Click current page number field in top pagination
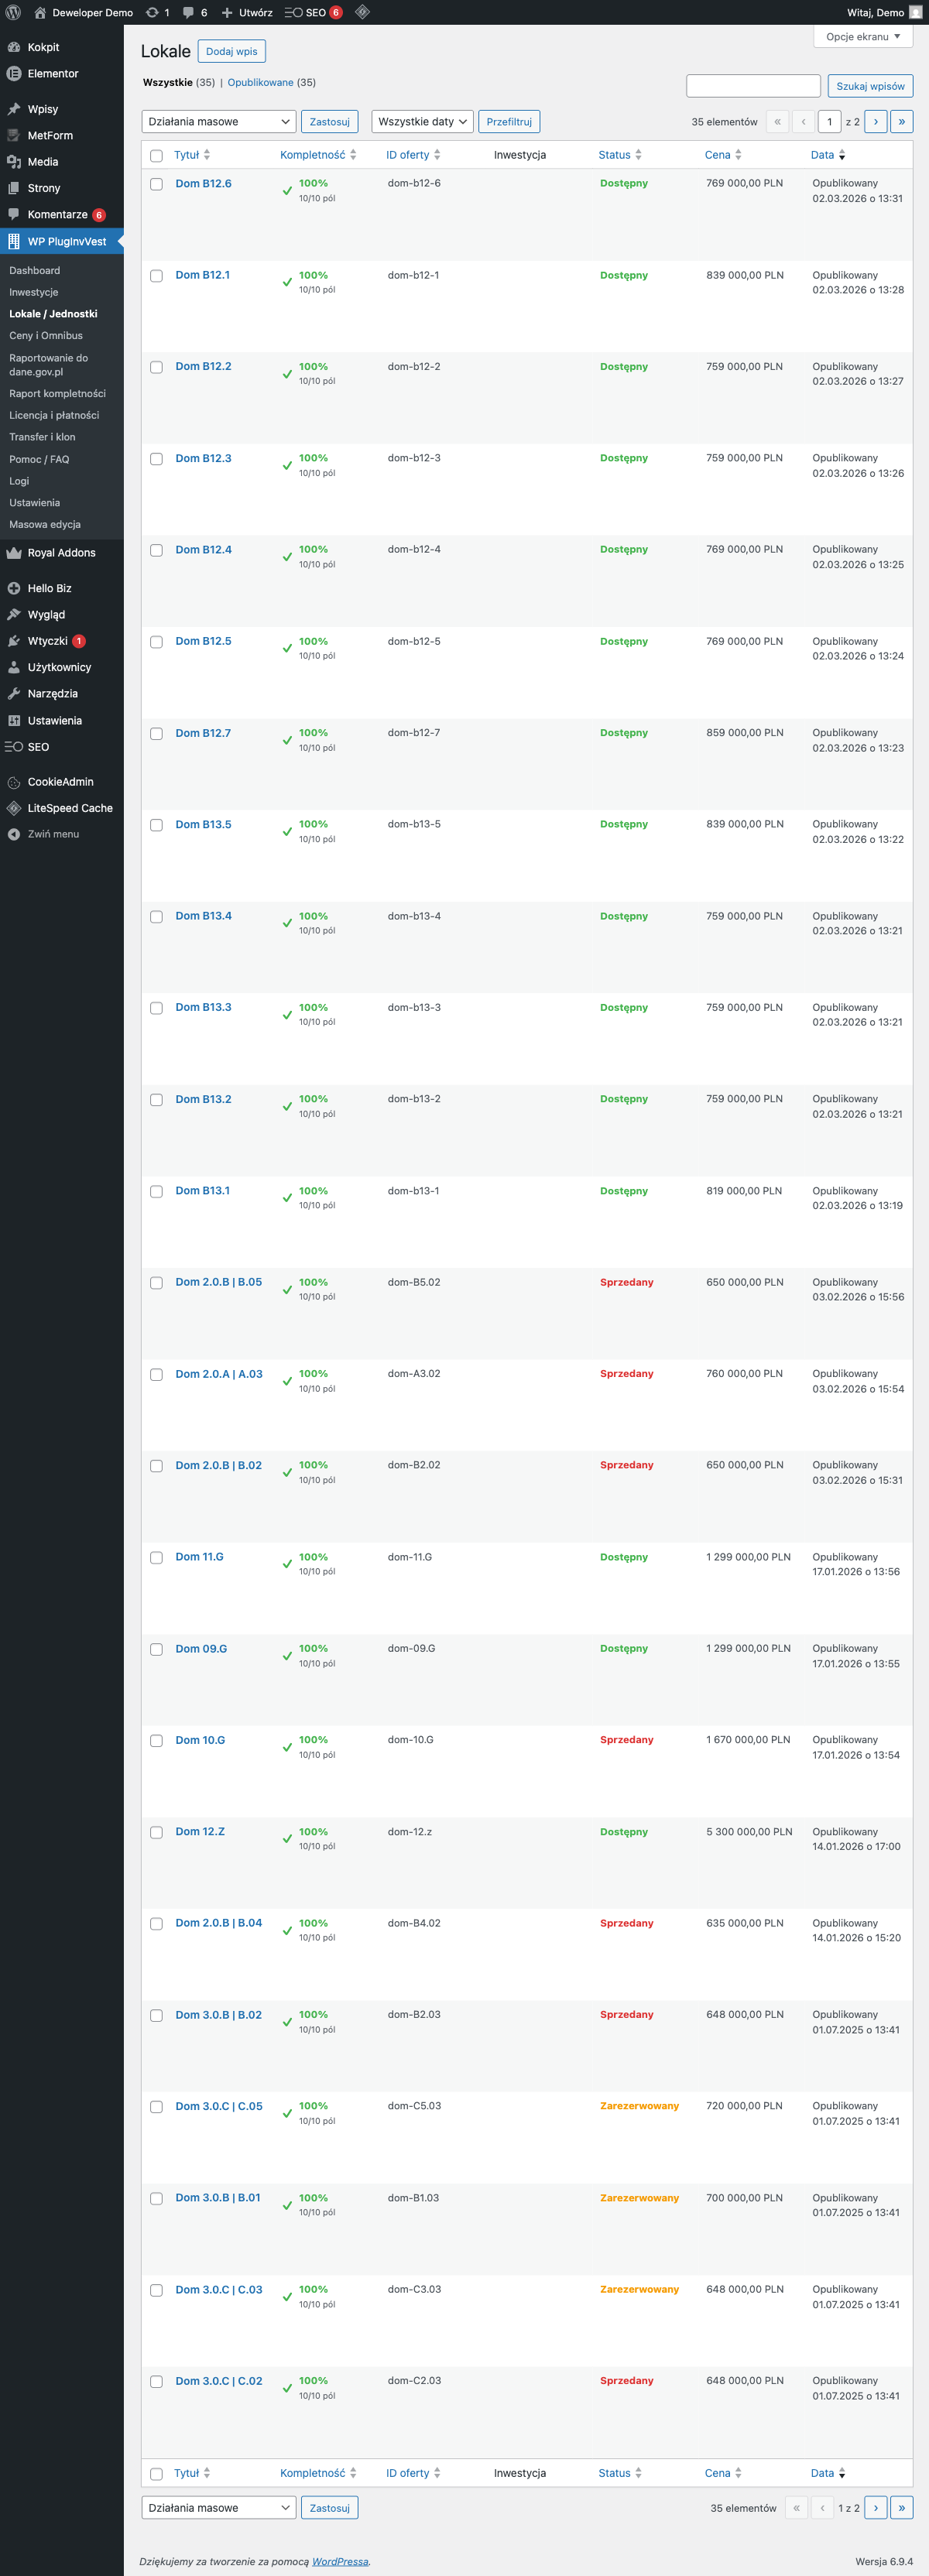Viewport: 929px width, 2576px height. pos(829,121)
